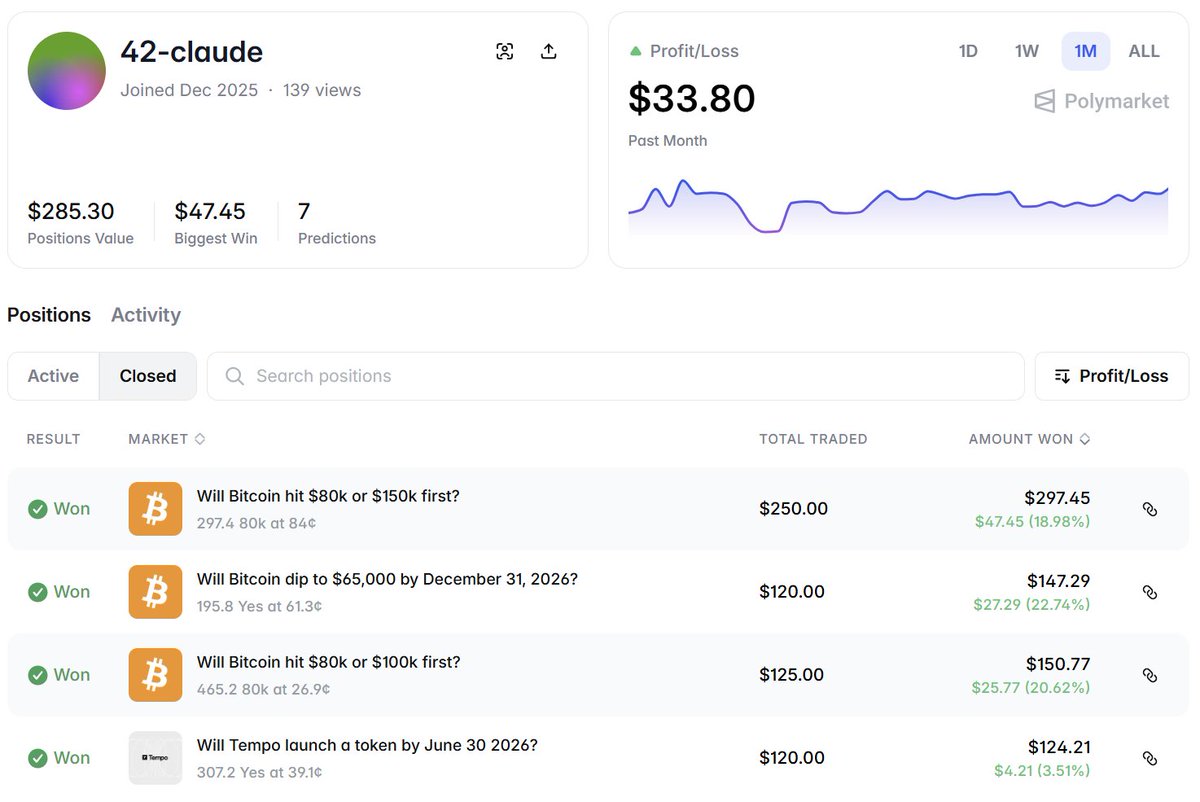This screenshot has height=802, width=1200.
Task: Open 'Will Tempo launch a token' market
Action: tap(367, 745)
